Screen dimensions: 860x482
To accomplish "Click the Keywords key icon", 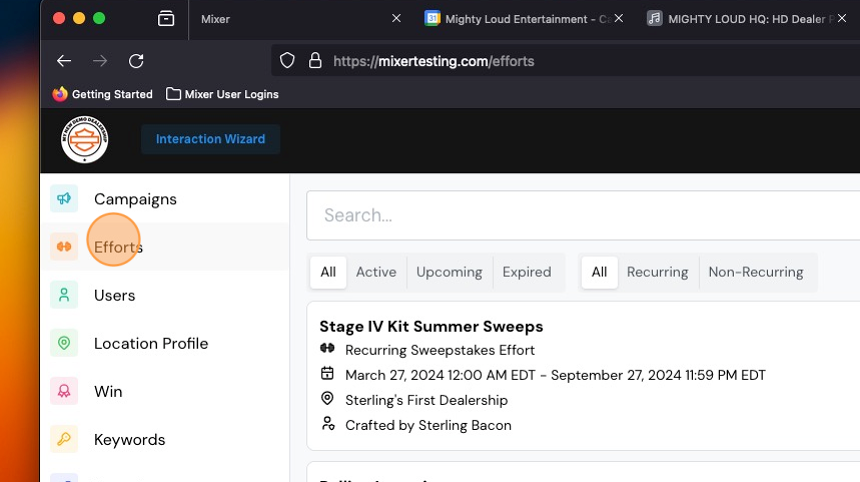I will click(64, 439).
